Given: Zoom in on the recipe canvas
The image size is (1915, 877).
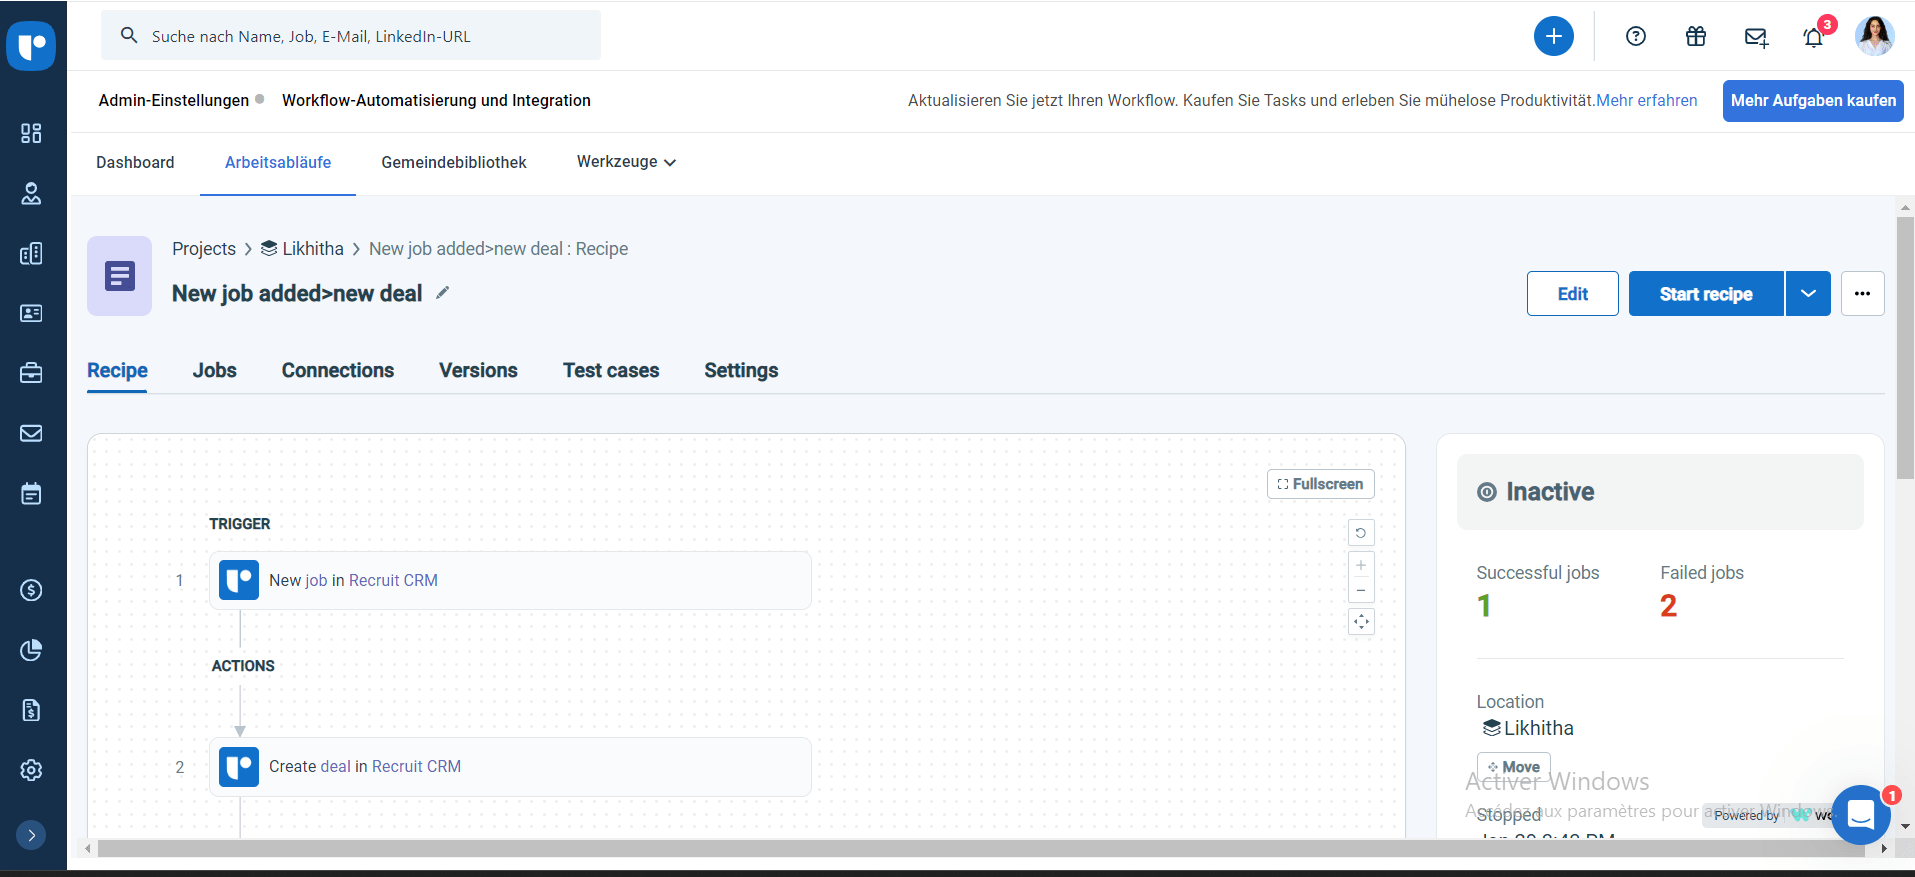Looking at the screenshot, I should coord(1361,565).
